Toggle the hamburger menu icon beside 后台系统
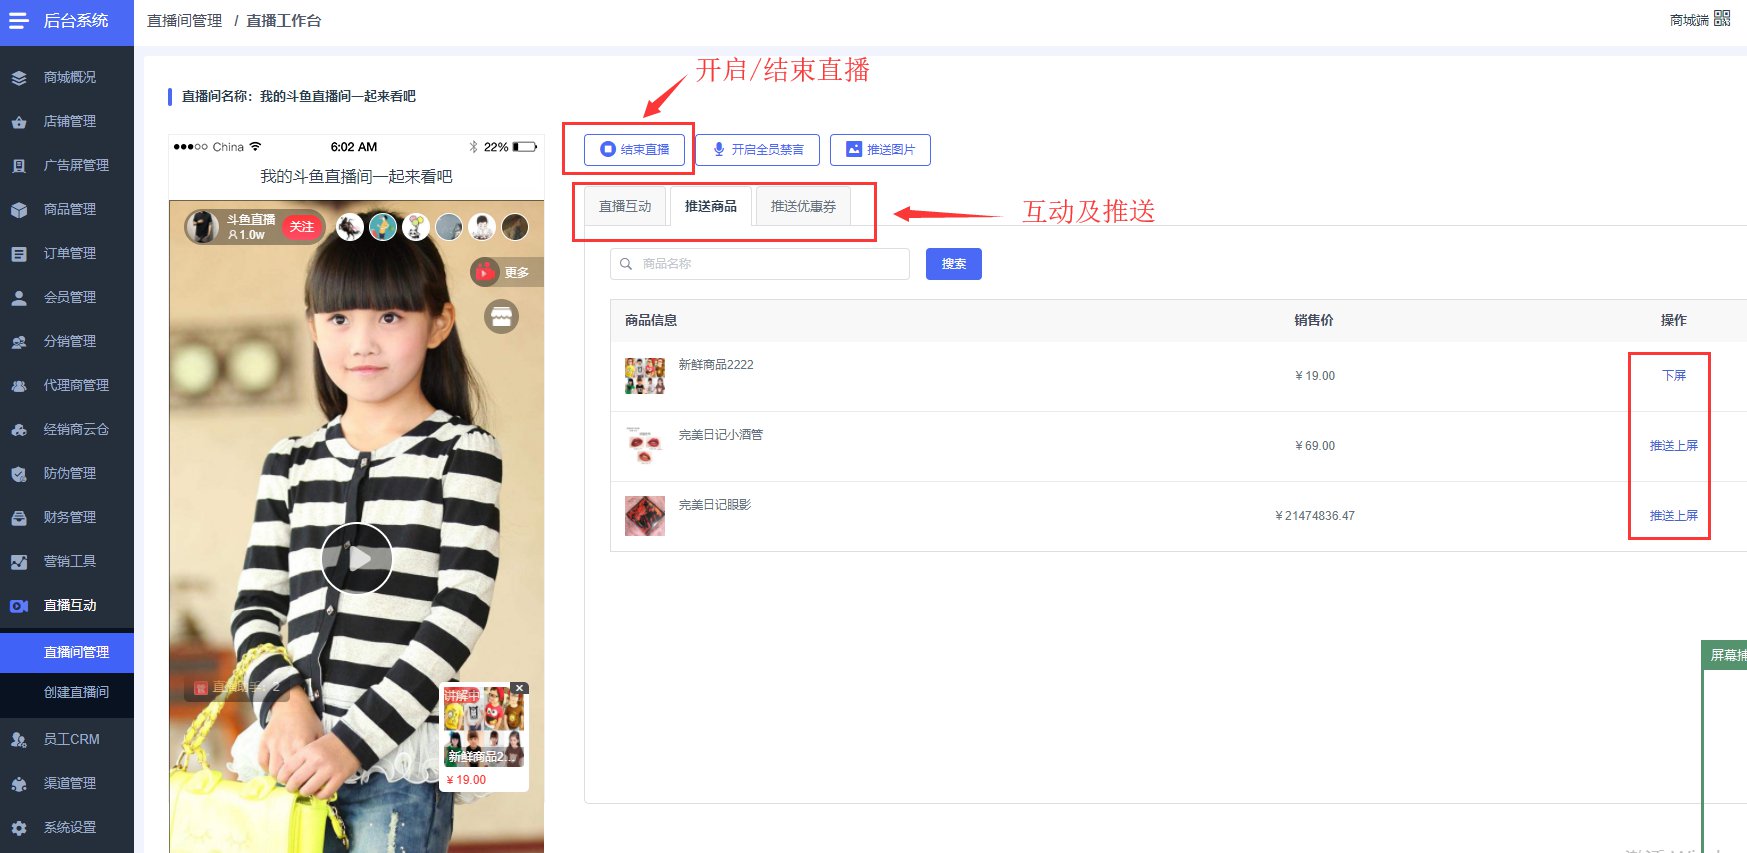 (x=19, y=20)
